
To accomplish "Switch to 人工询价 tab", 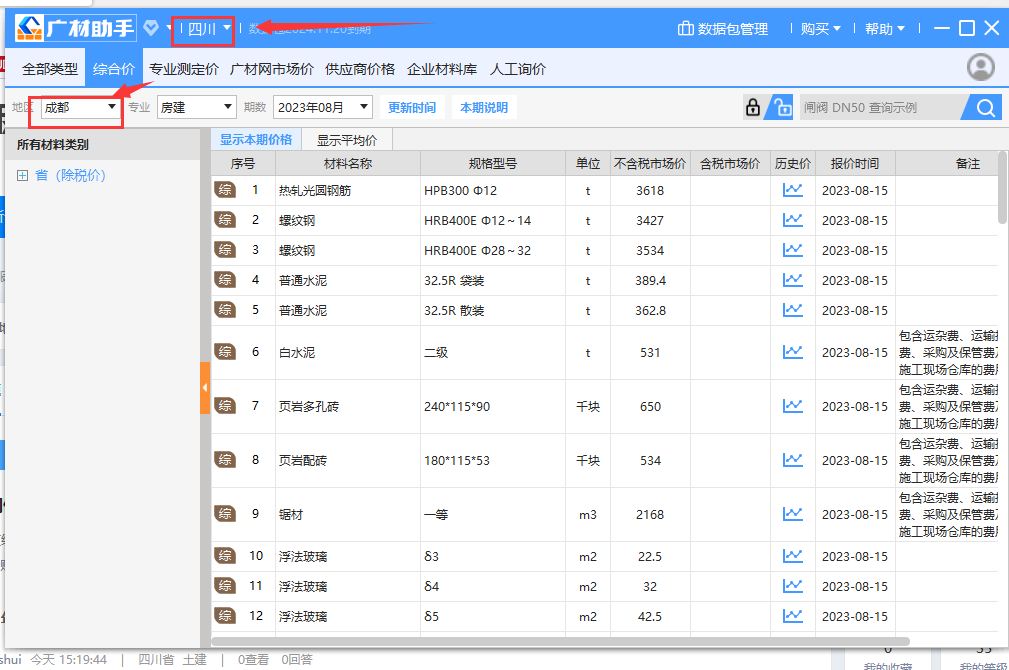I will [518, 69].
